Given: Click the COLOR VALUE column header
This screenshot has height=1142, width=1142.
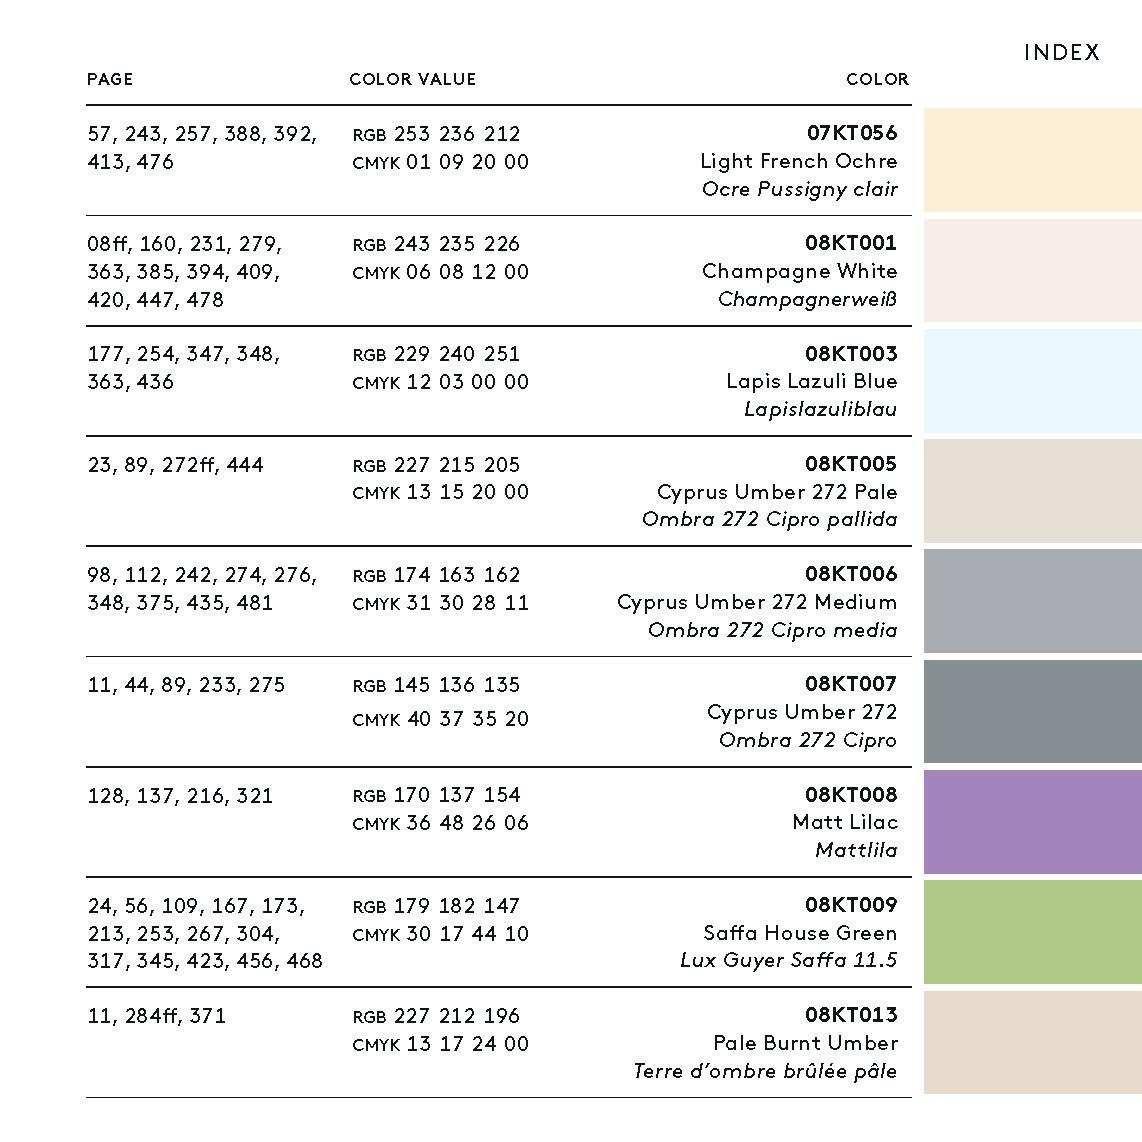Looking at the screenshot, I should pos(412,79).
